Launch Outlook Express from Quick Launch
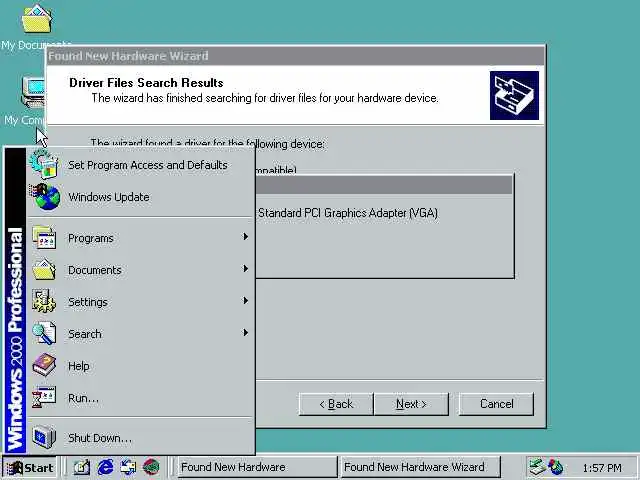640x480 pixels. point(128,467)
